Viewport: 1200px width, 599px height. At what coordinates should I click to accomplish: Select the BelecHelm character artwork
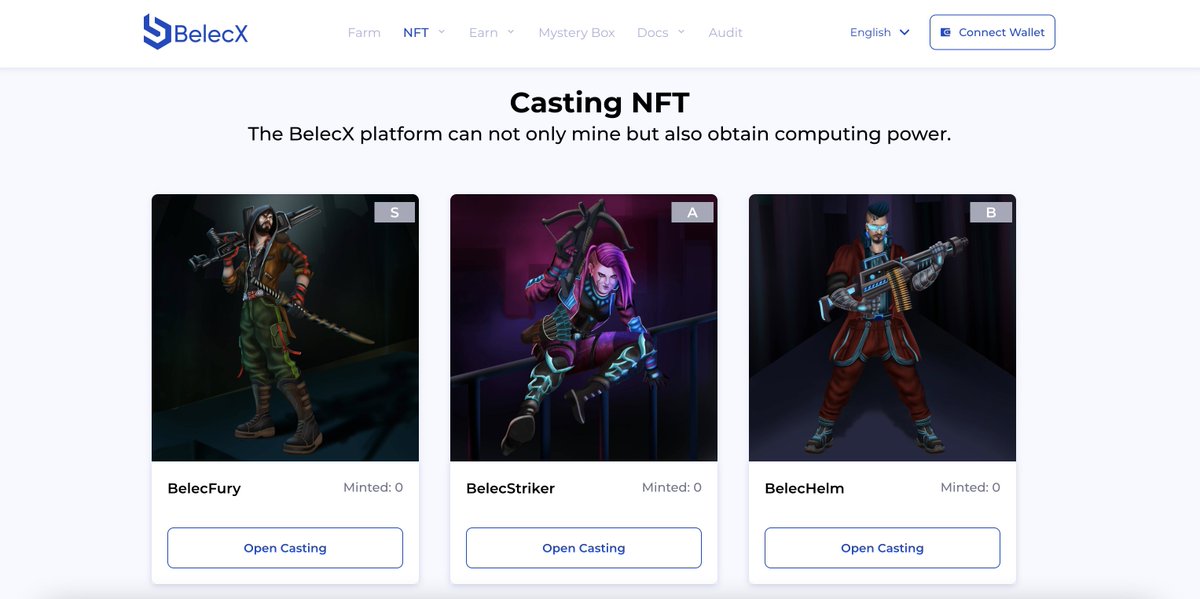pyautogui.click(x=882, y=328)
